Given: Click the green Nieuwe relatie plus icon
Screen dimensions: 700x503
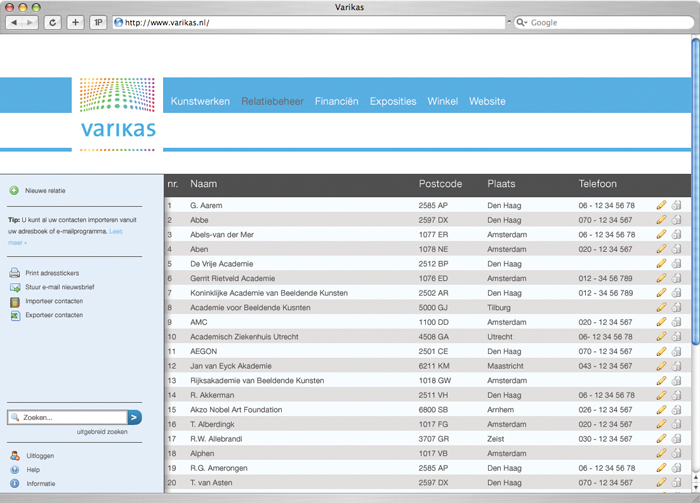Looking at the screenshot, I should [x=14, y=190].
